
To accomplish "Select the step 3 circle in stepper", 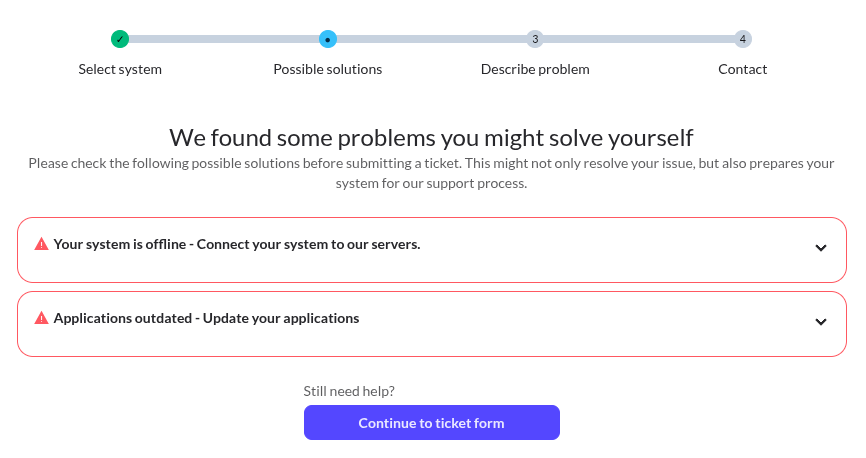I will pyautogui.click(x=535, y=39).
